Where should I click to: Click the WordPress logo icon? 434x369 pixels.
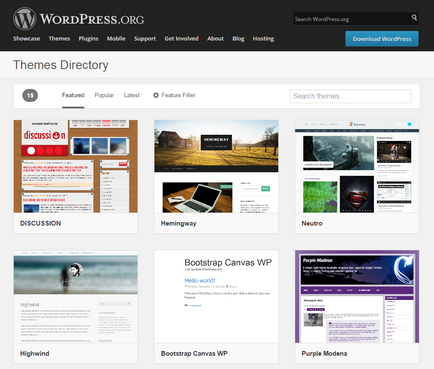[x=24, y=19]
